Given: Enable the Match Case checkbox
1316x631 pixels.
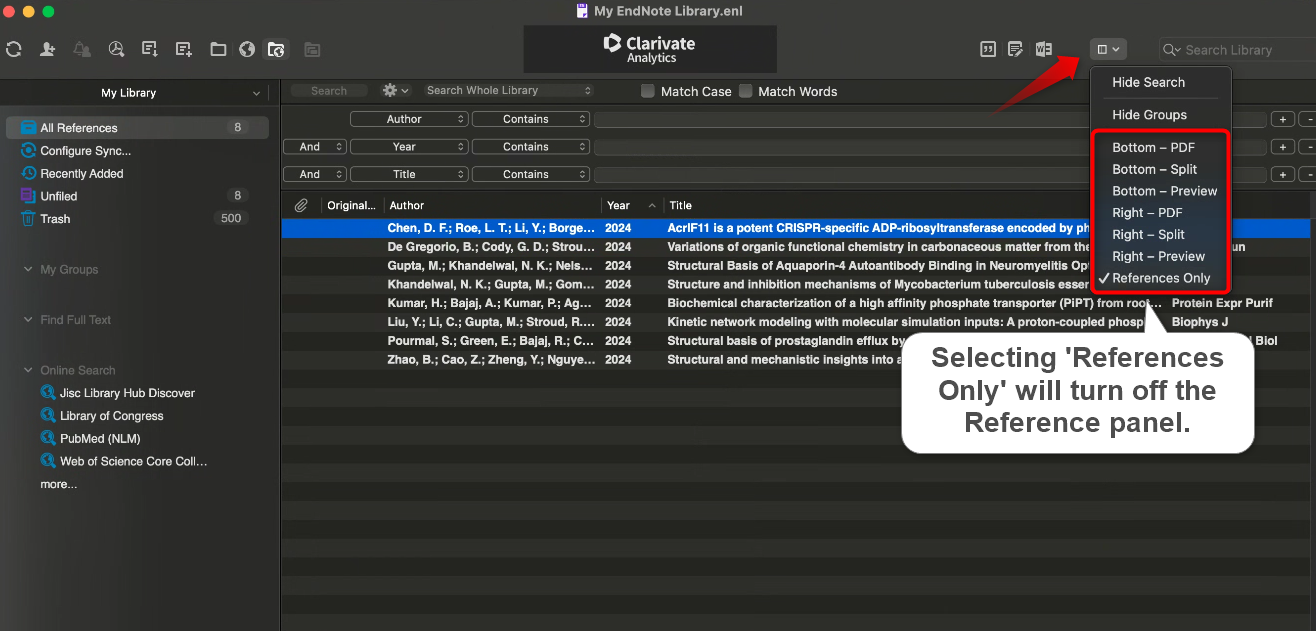Looking at the screenshot, I should coord(647,91).
